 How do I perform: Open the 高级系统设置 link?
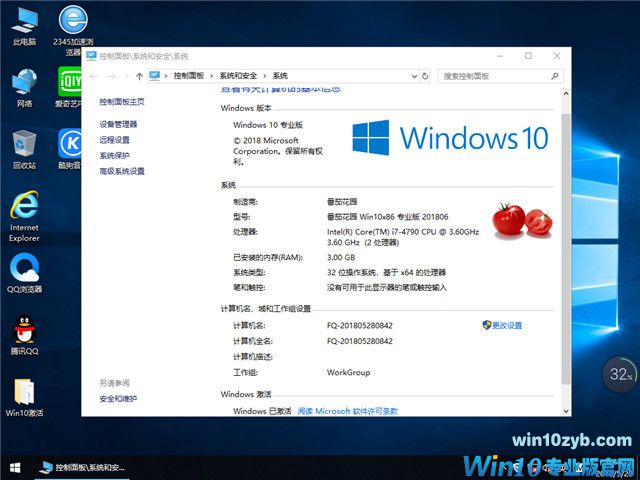(x=122, y=171)
